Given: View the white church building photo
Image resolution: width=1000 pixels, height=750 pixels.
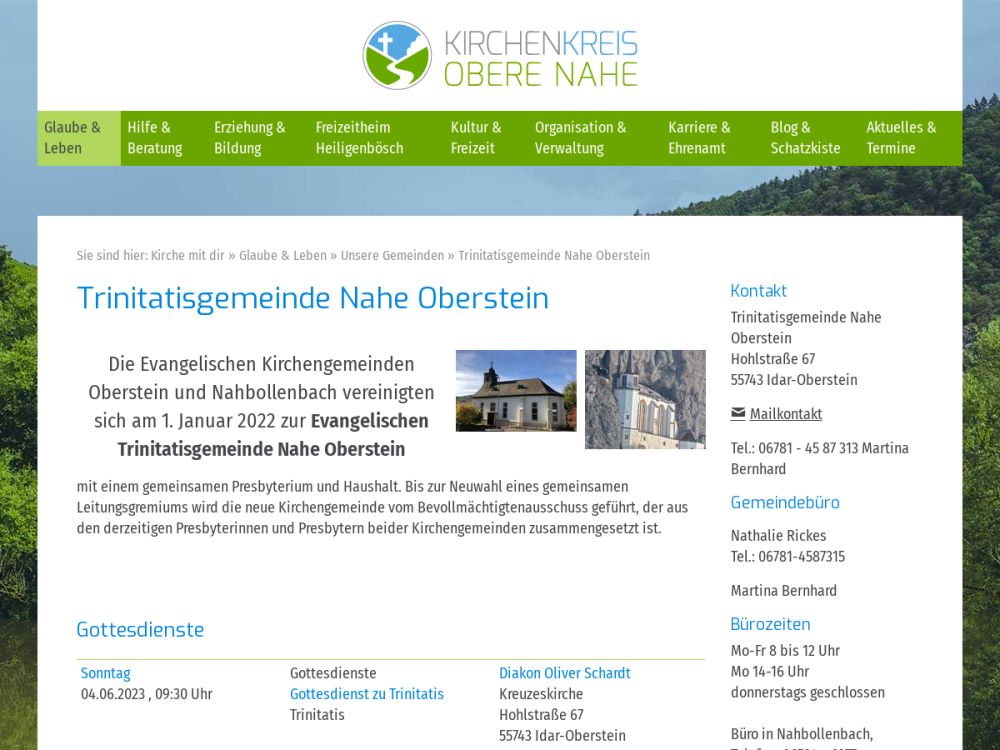Looking at the screenshot, I should (x=516, y=391).
